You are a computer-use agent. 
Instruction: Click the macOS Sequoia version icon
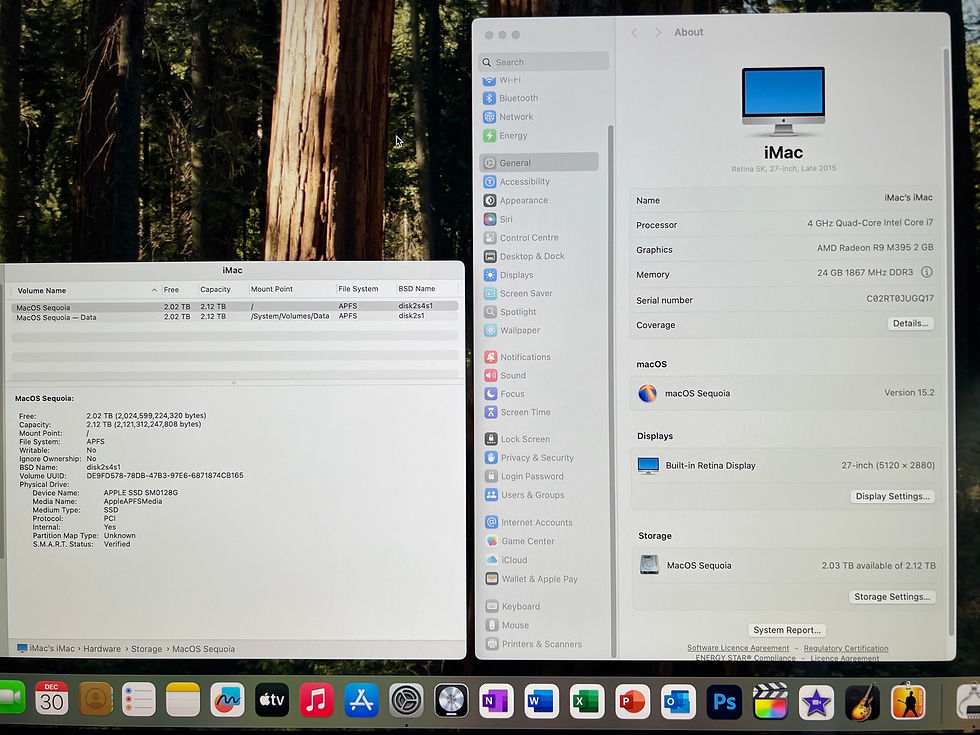(x=648, y=393)
